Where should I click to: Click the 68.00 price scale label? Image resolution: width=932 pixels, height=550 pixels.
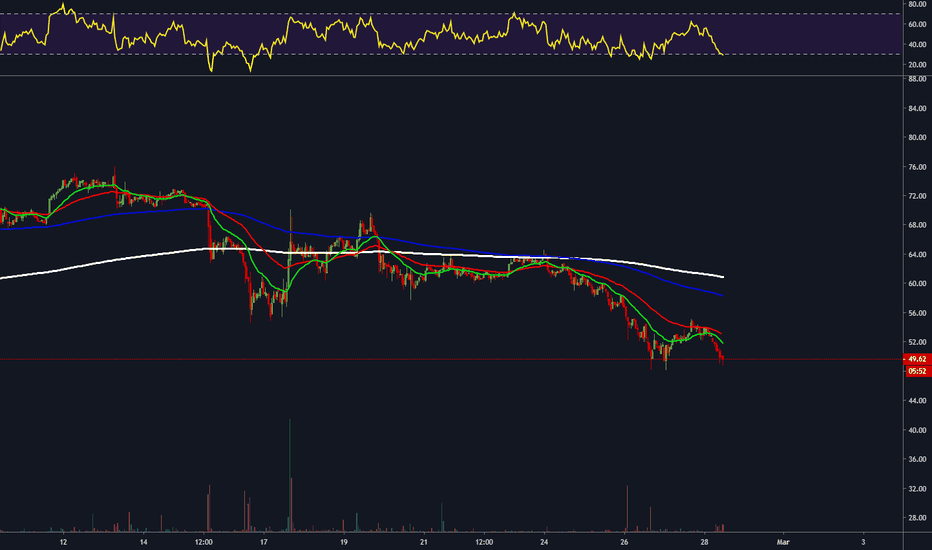pos(917,225)
